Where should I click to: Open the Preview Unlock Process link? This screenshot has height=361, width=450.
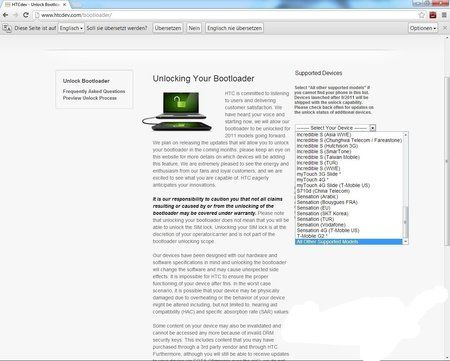pyautogui.click(x=90, y=98)
